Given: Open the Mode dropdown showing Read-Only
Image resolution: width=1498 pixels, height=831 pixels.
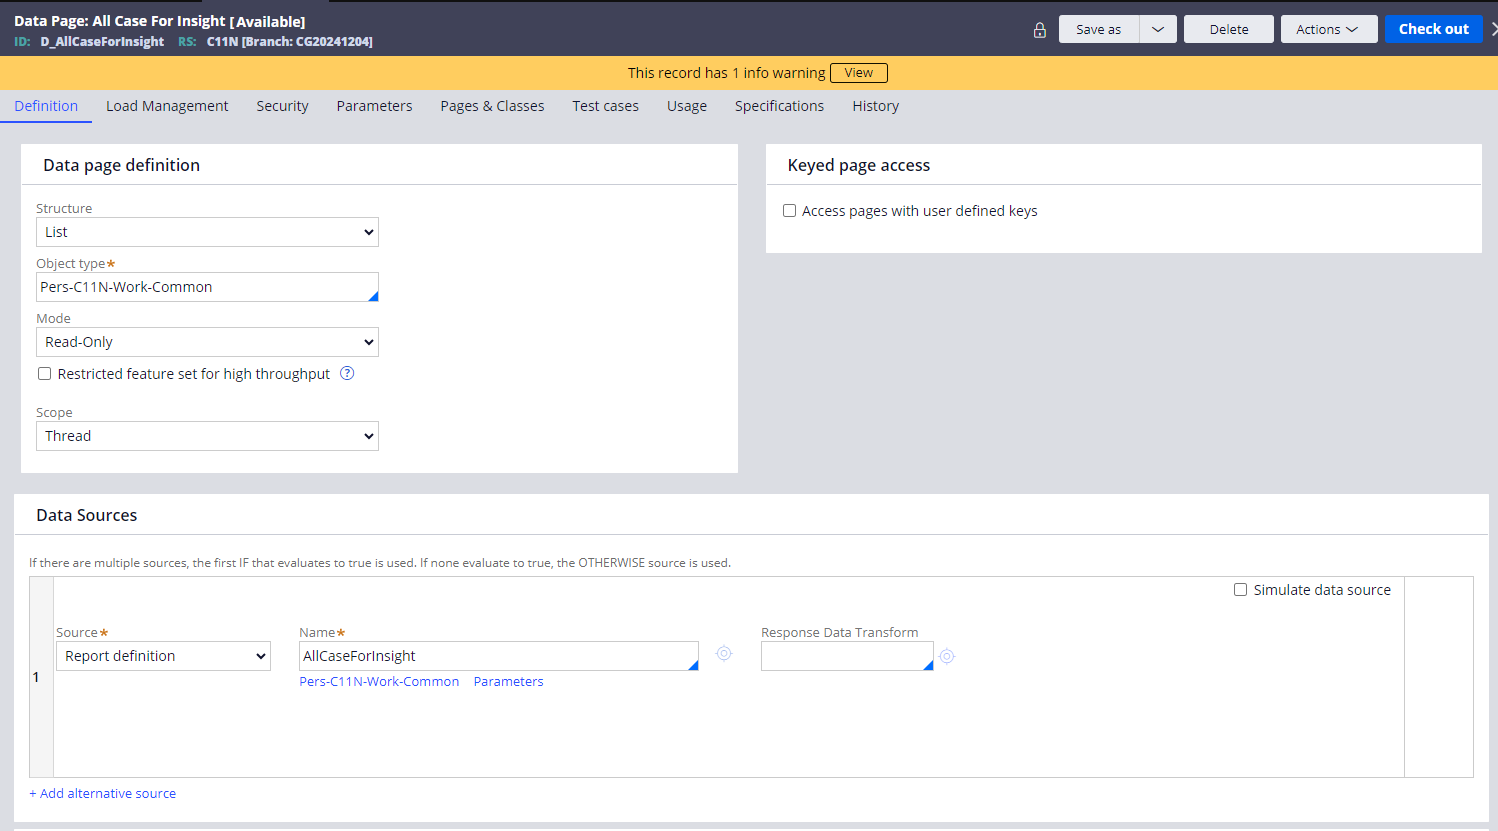Looking at the screenshot, I should coord(207,342).
